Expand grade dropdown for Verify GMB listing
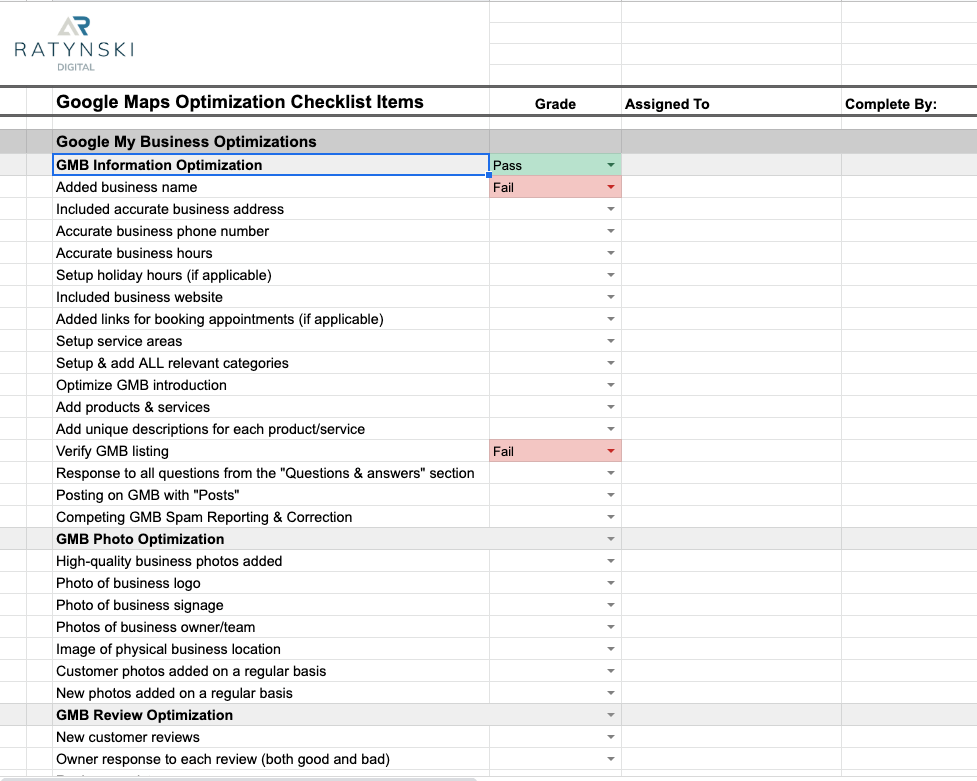 [610, 451]
